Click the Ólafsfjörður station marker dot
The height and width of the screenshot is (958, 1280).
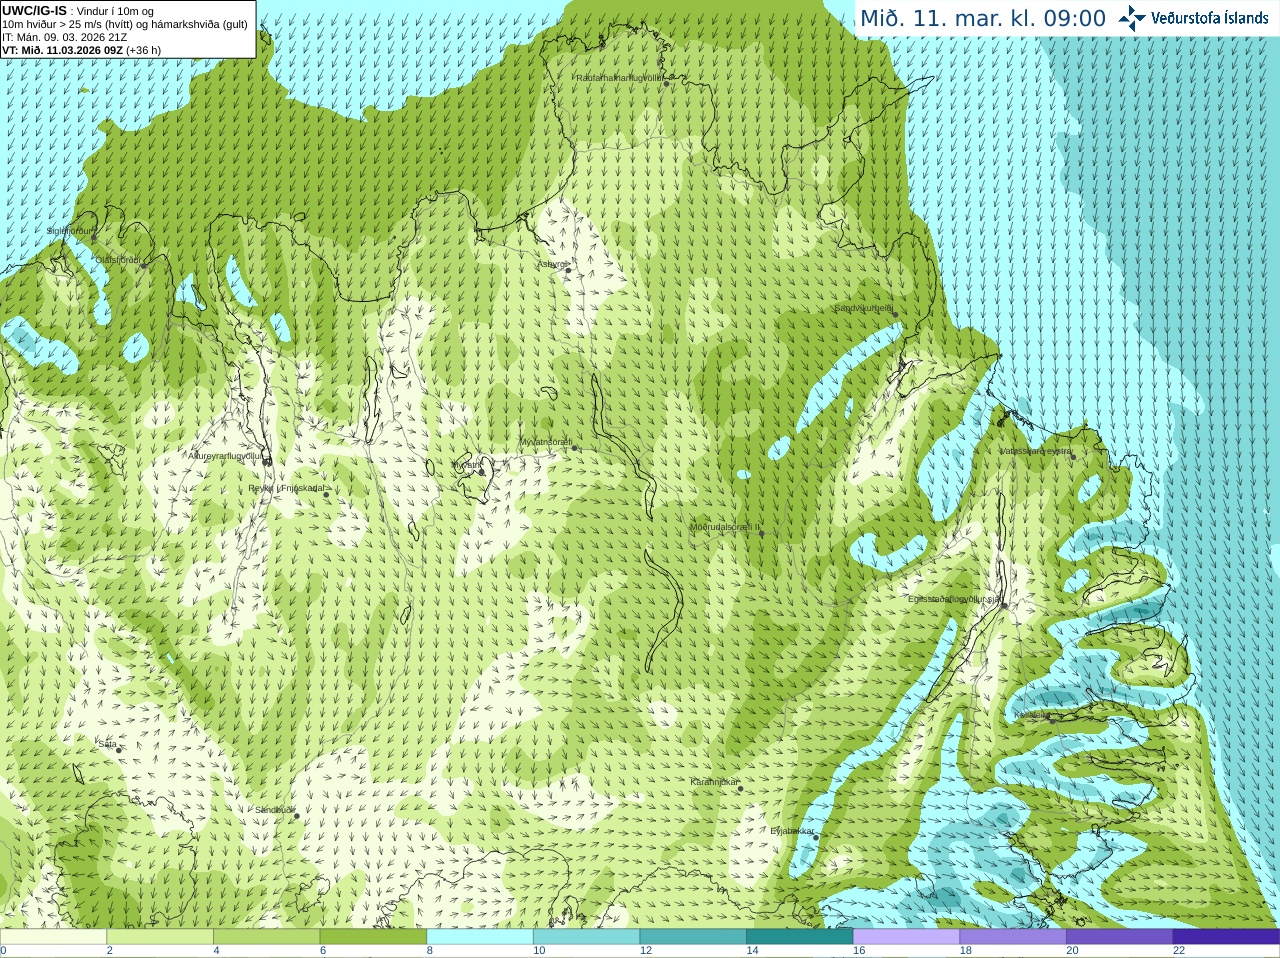pyautogui.click(x=144, y=265)
